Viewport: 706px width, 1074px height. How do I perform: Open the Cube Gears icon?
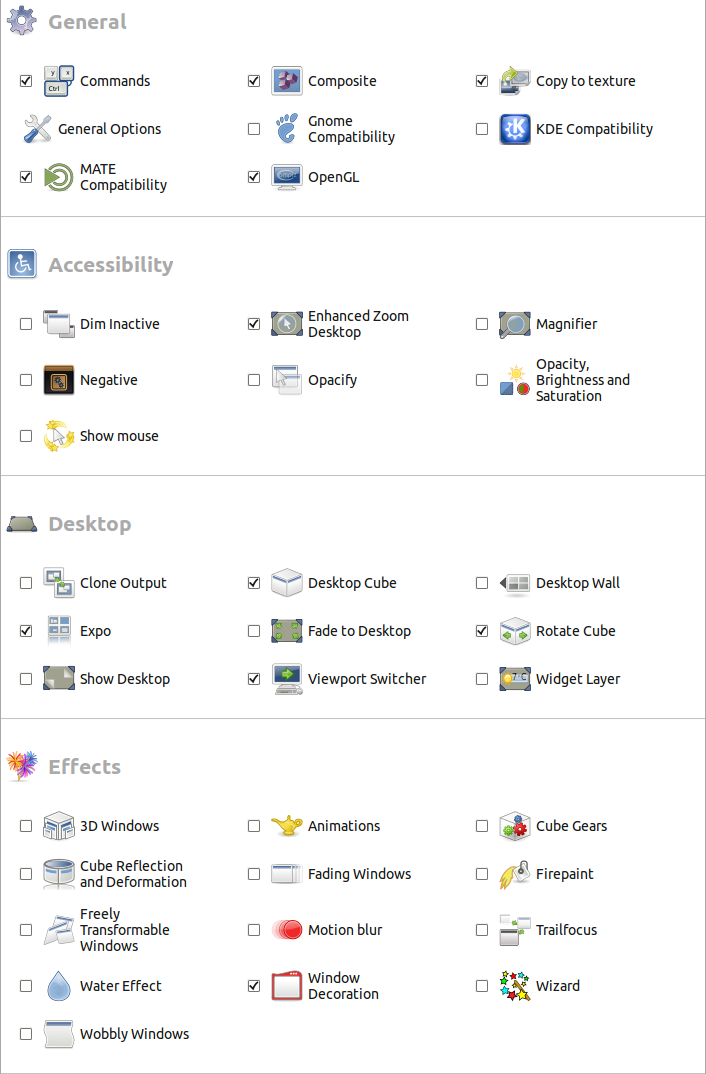pyautogui.click(x=514, y=826)
